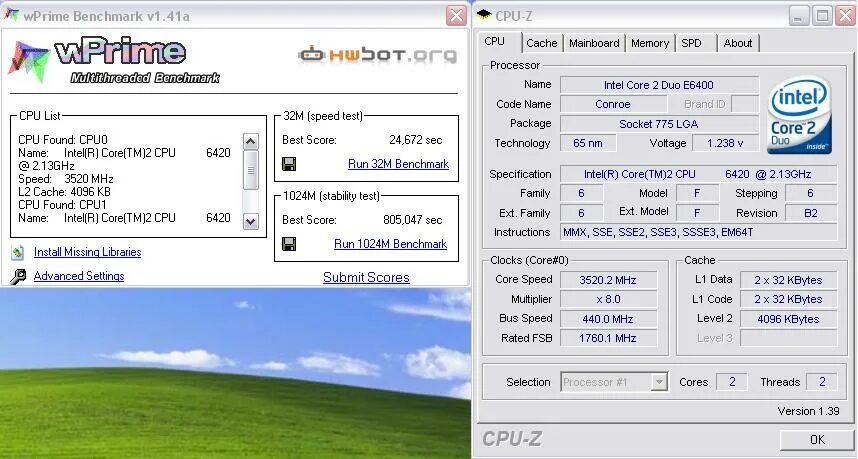858x459 pixels.
Task: Click the Advanced Settings wrench icon
Action: (x=18, y=276)
